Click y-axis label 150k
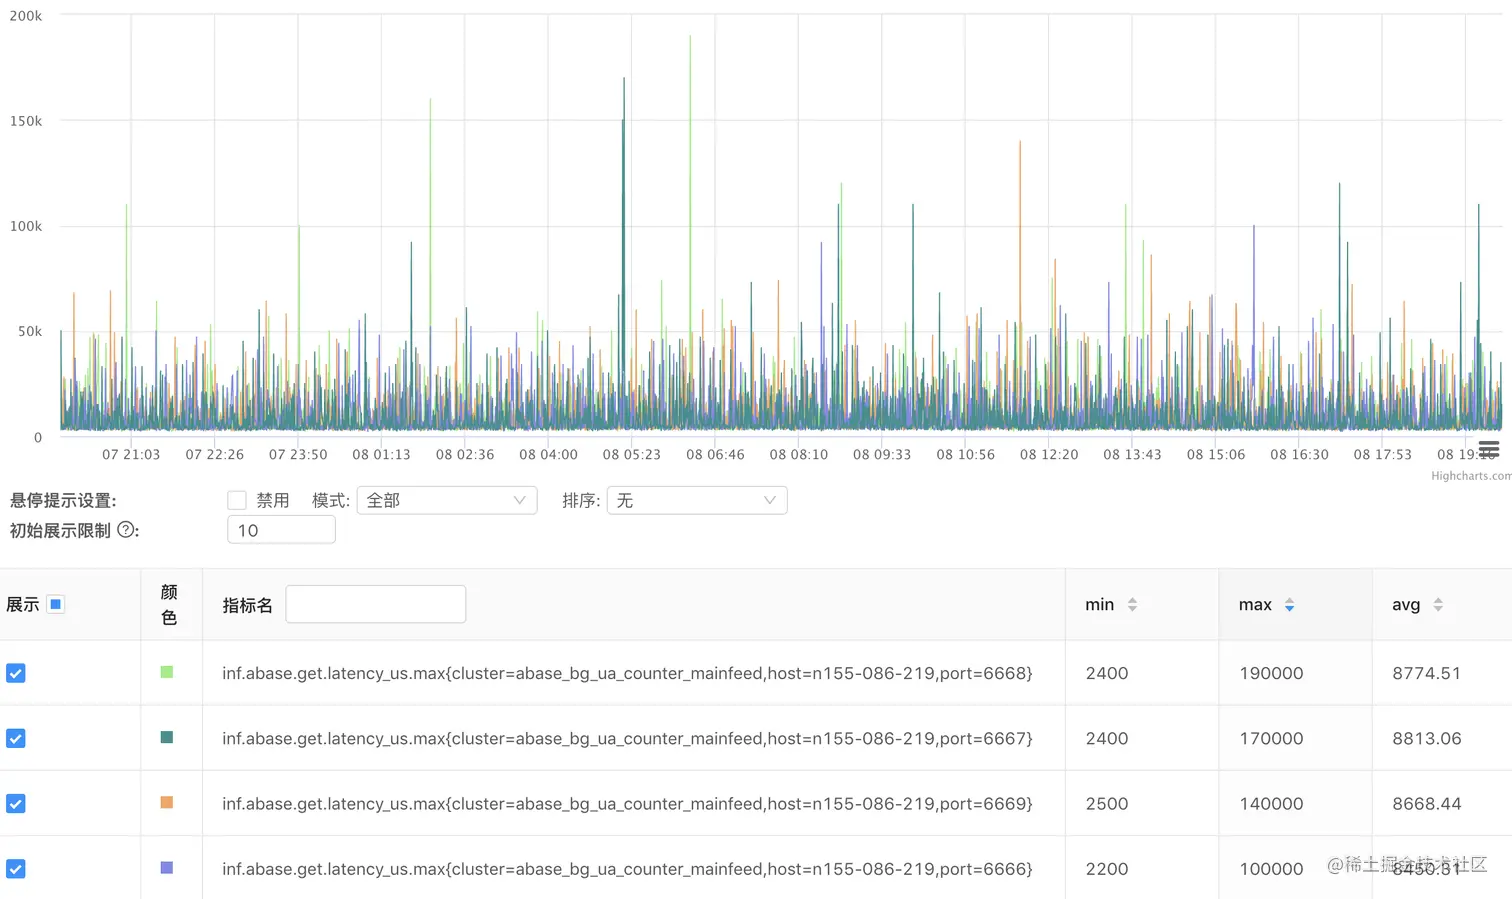Viewport: 1512px width, 899px height. pos(26,121)
